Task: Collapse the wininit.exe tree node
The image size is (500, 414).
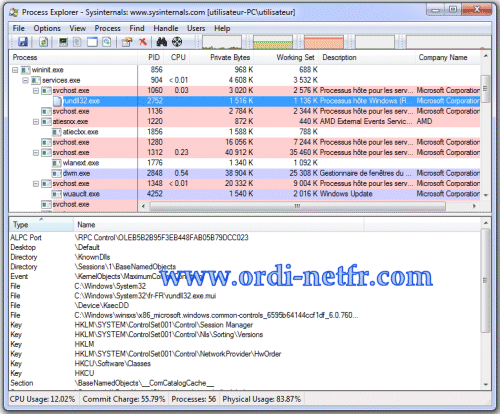Action: click(15, 70)
